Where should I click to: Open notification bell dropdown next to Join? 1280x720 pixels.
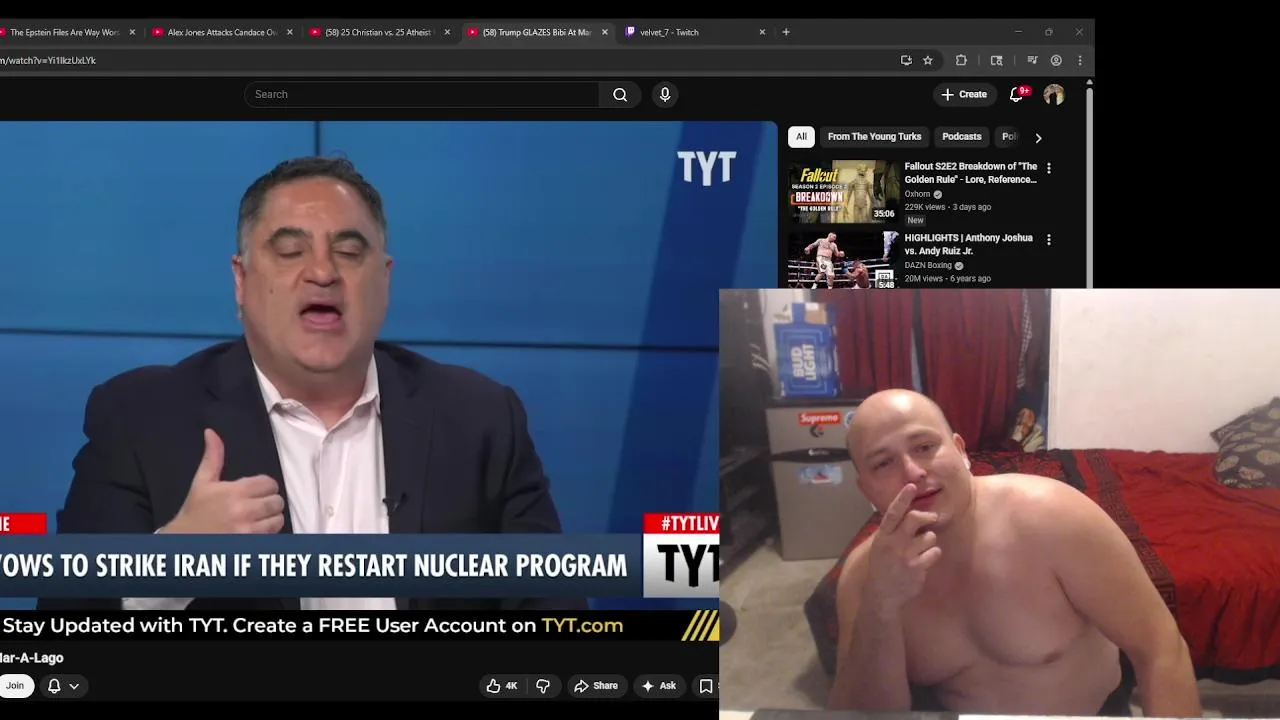62,686
